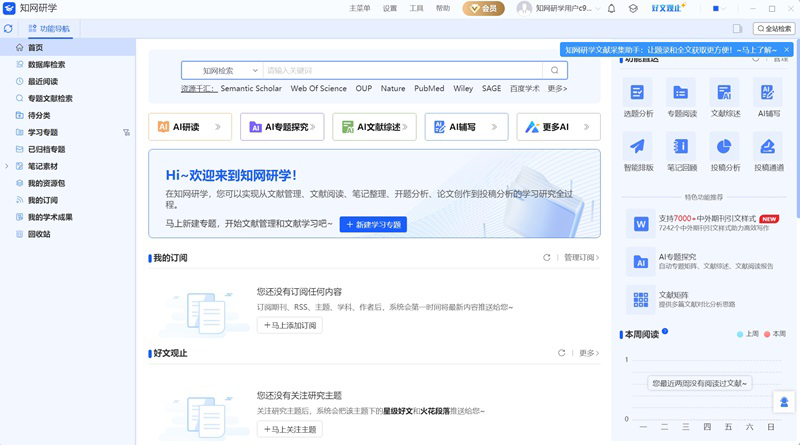Open 笔记回顾 notebook icon

pyautogui.click(x=681, y=146)
